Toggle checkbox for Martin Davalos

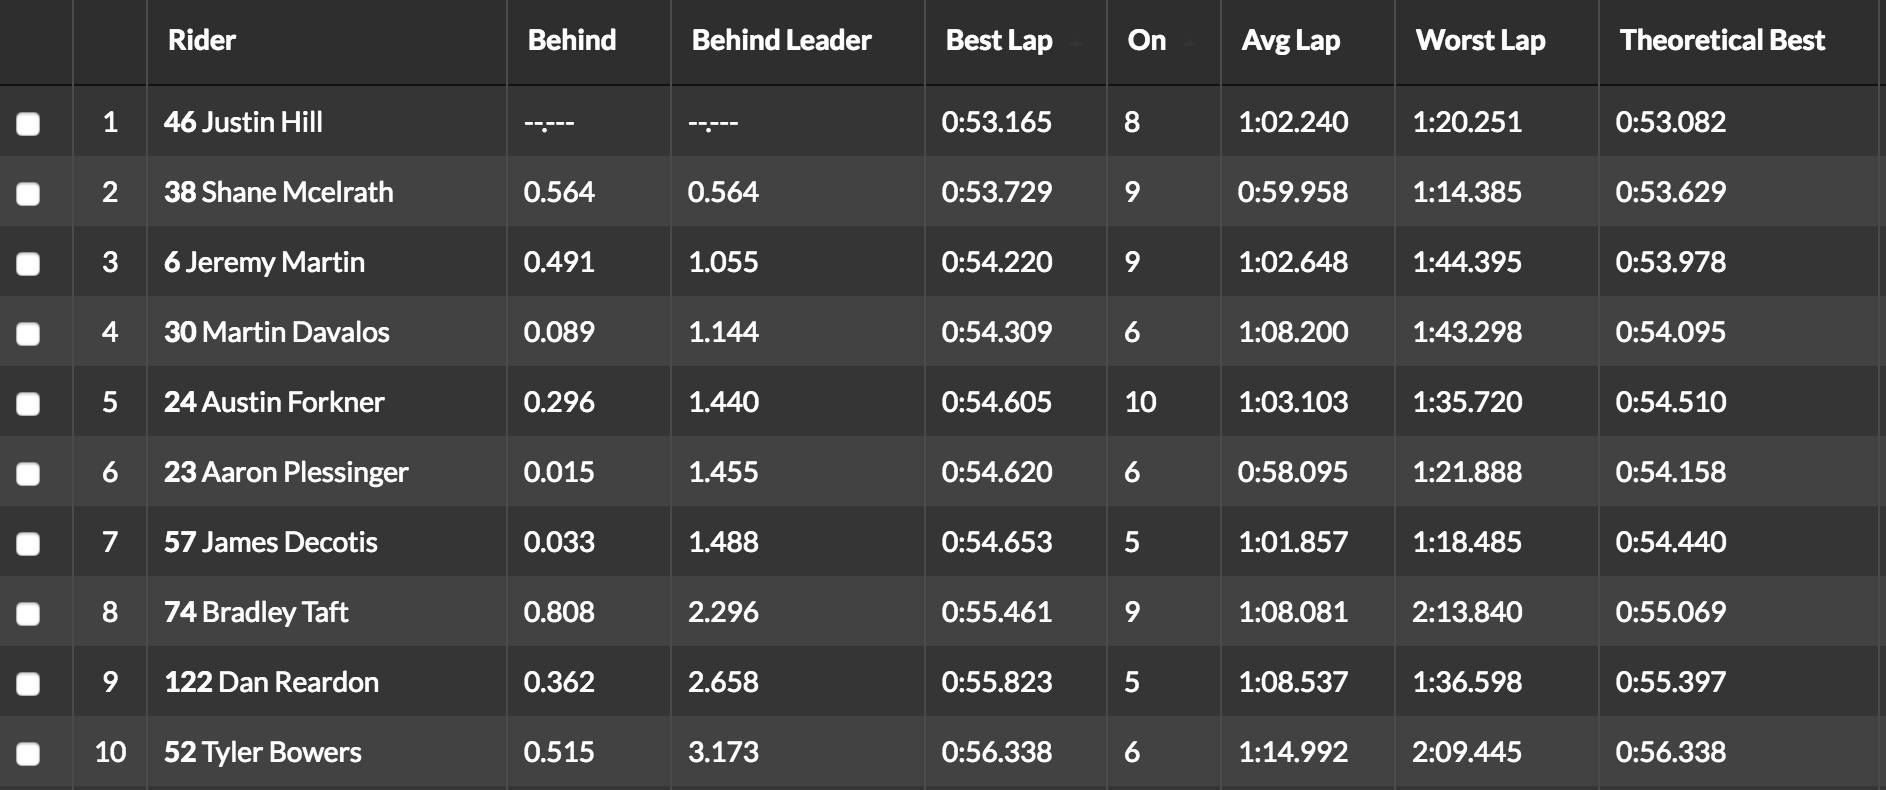tap(28, 334)
